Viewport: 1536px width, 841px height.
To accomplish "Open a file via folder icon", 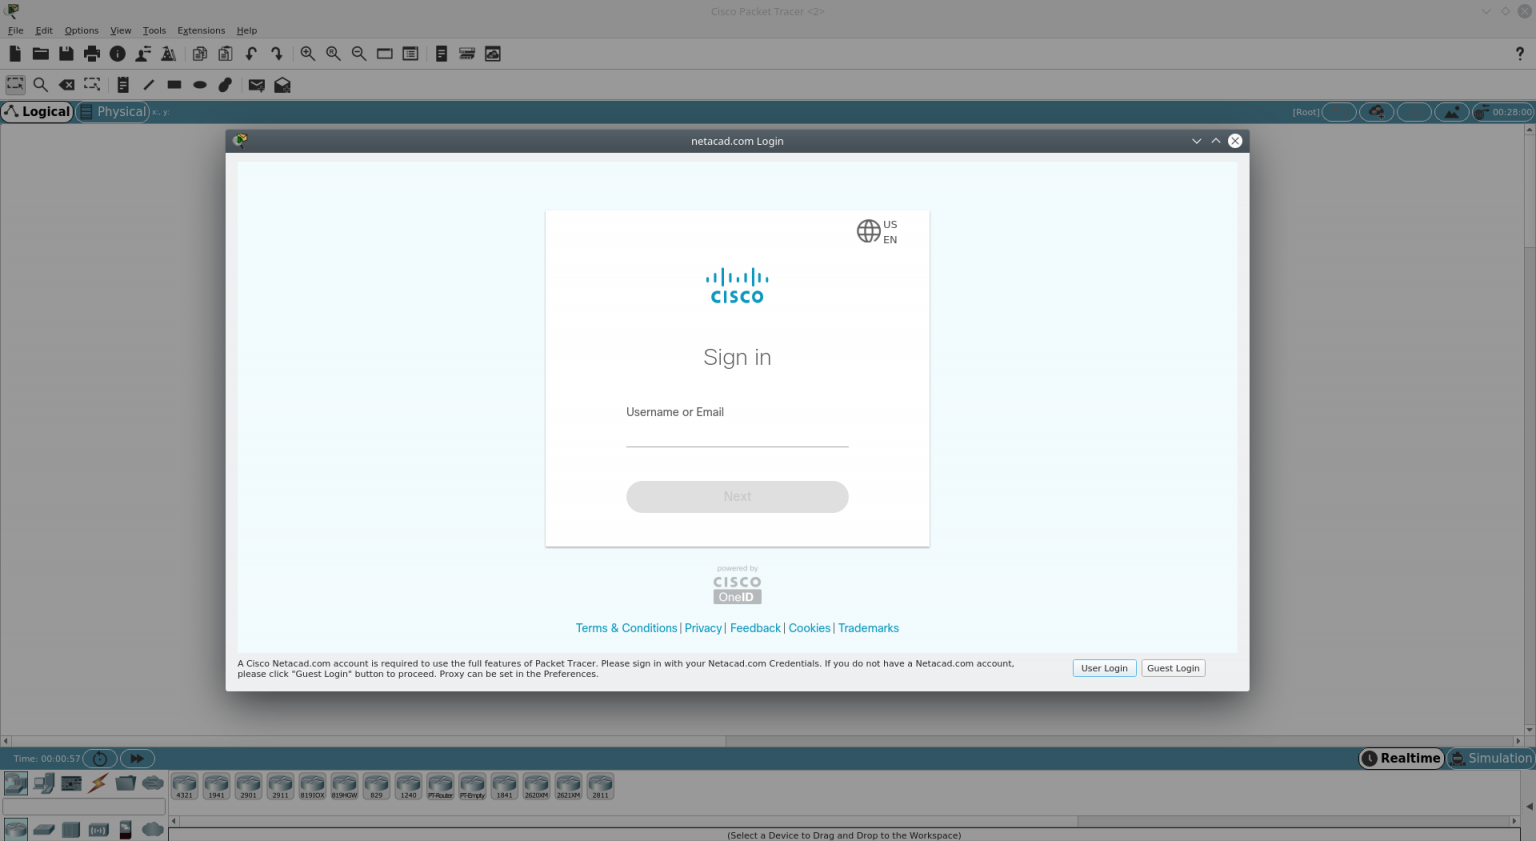I will pyautogui.click(x=41, y=54).
